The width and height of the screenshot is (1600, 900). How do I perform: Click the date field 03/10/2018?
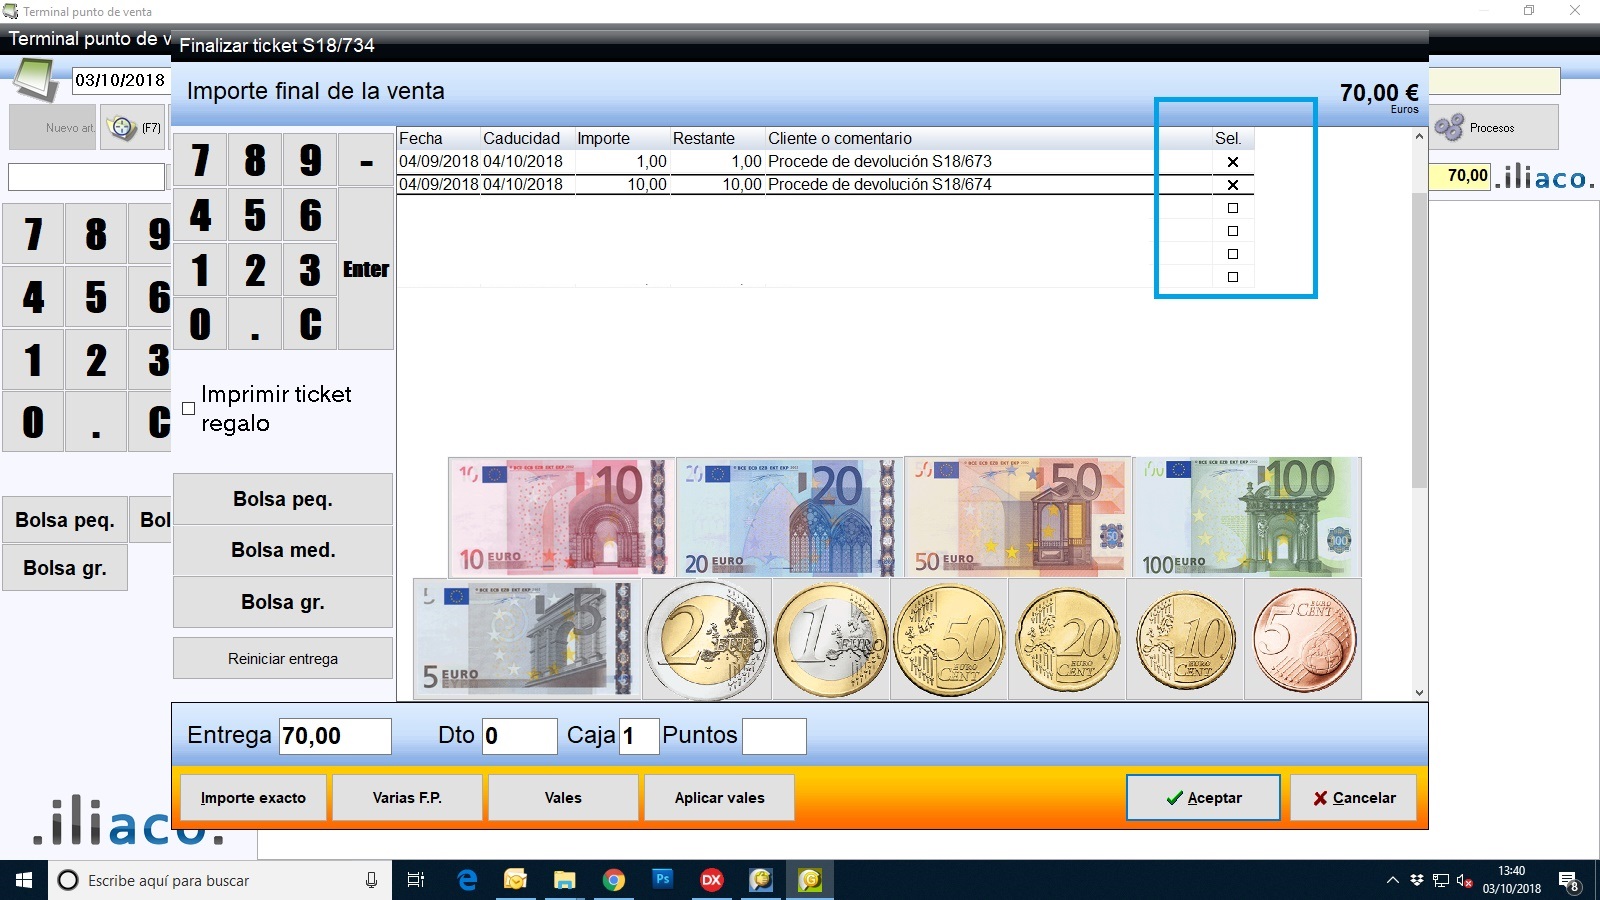(119, 80)
